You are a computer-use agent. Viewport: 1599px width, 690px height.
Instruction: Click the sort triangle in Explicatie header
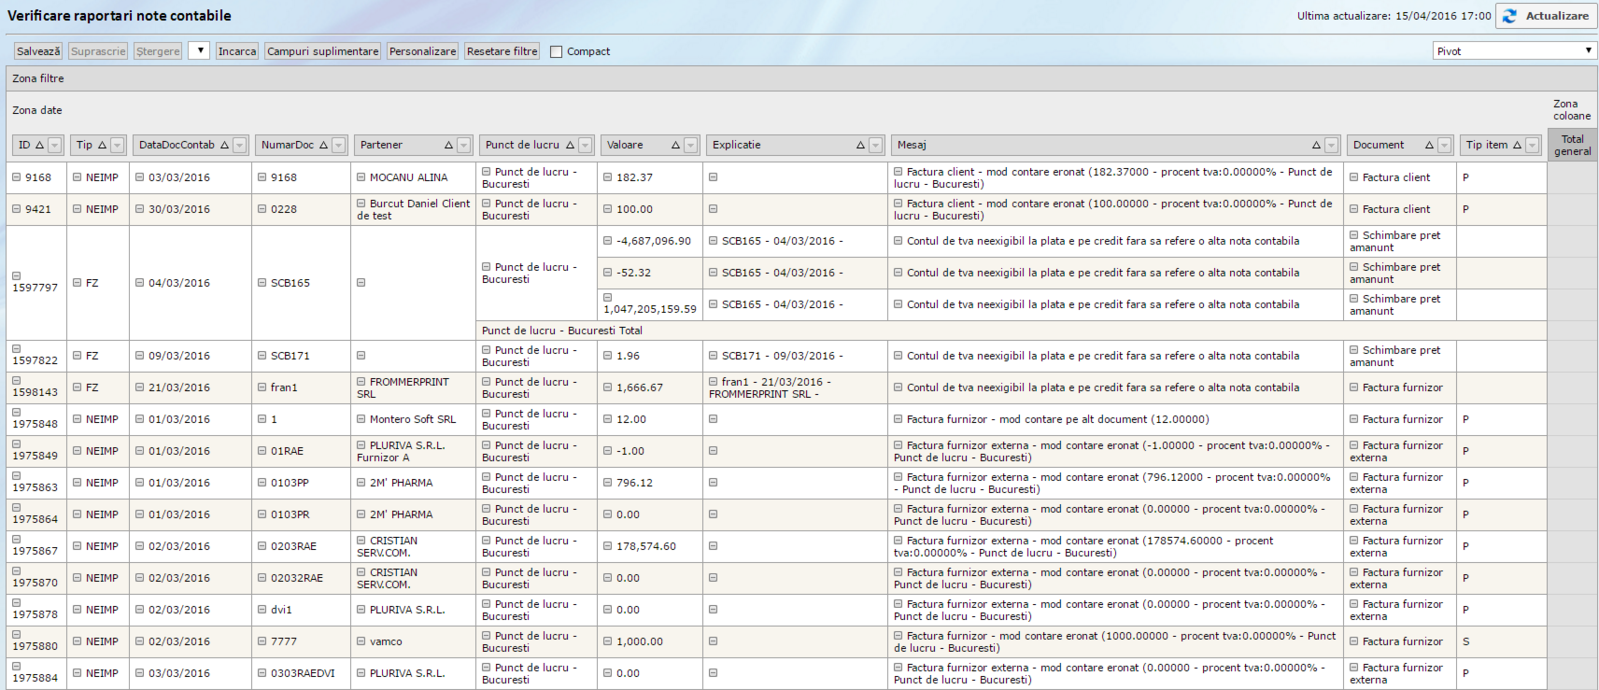tap(860, 145)
